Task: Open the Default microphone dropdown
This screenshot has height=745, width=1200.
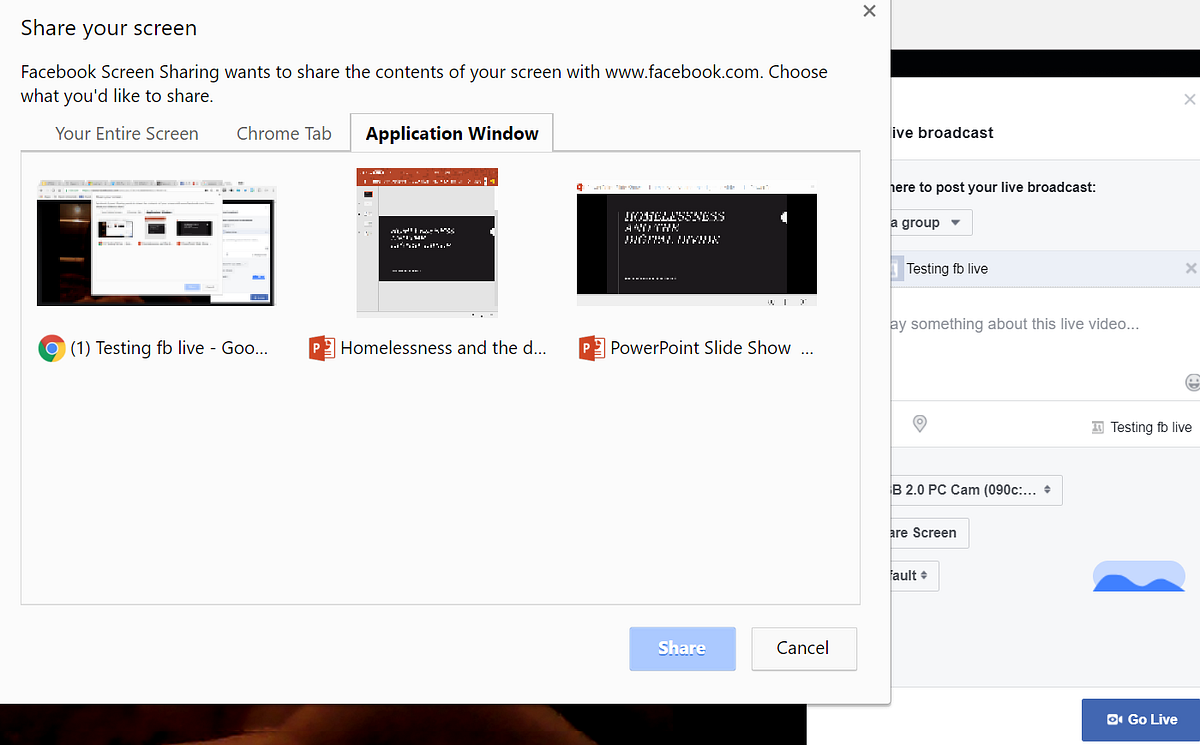Action: [x=913, y=575]
